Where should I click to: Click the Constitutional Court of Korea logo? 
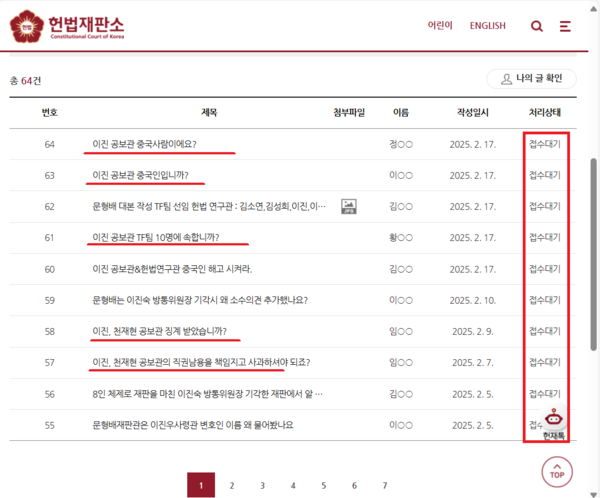tap(68, 26)
